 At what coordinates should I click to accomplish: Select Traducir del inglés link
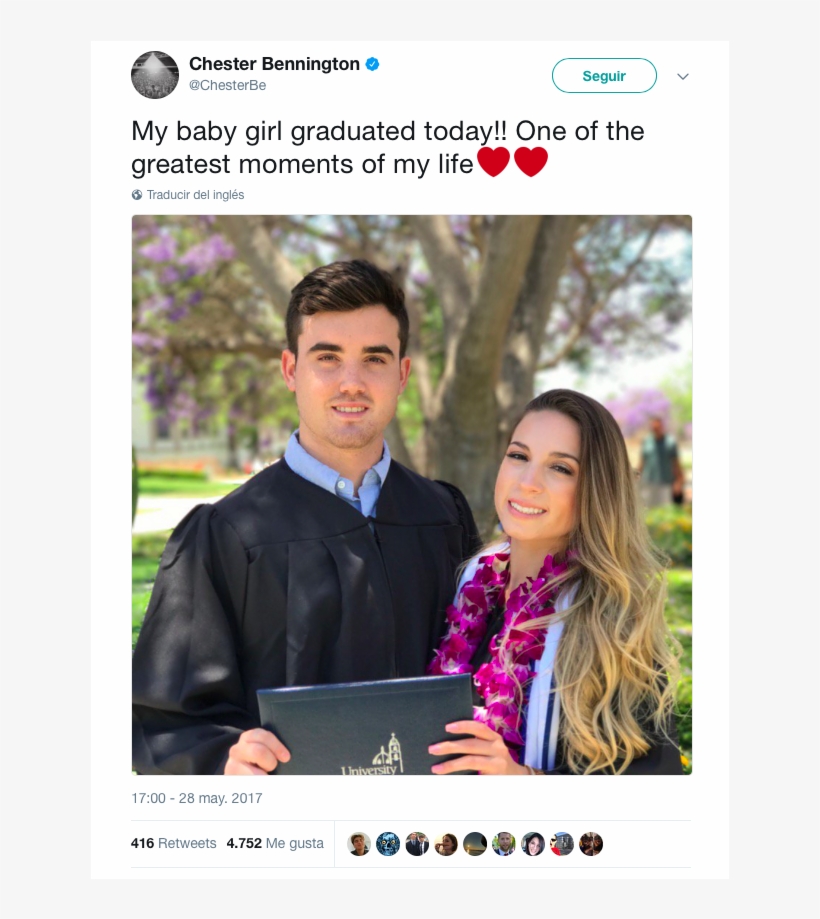pyautogui.click(x=195, y=195)
